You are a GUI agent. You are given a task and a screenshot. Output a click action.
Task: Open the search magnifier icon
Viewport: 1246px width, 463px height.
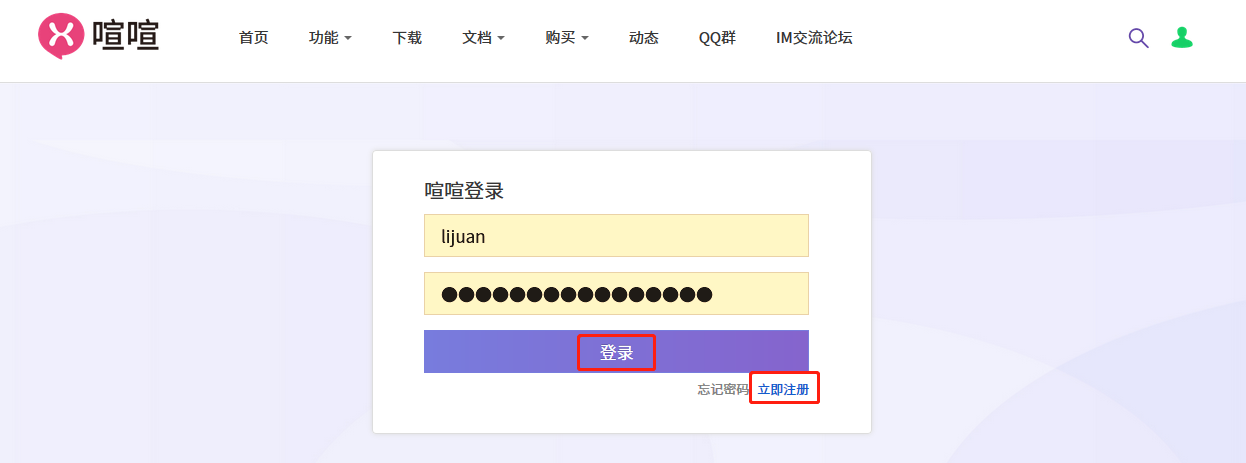point(1138,38)
